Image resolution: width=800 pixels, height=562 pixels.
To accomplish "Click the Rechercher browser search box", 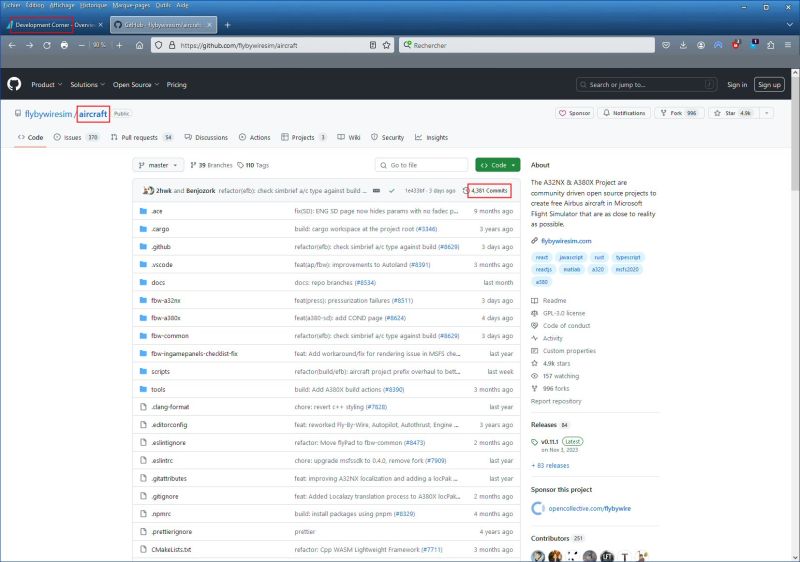I will (x=527, y=45).
